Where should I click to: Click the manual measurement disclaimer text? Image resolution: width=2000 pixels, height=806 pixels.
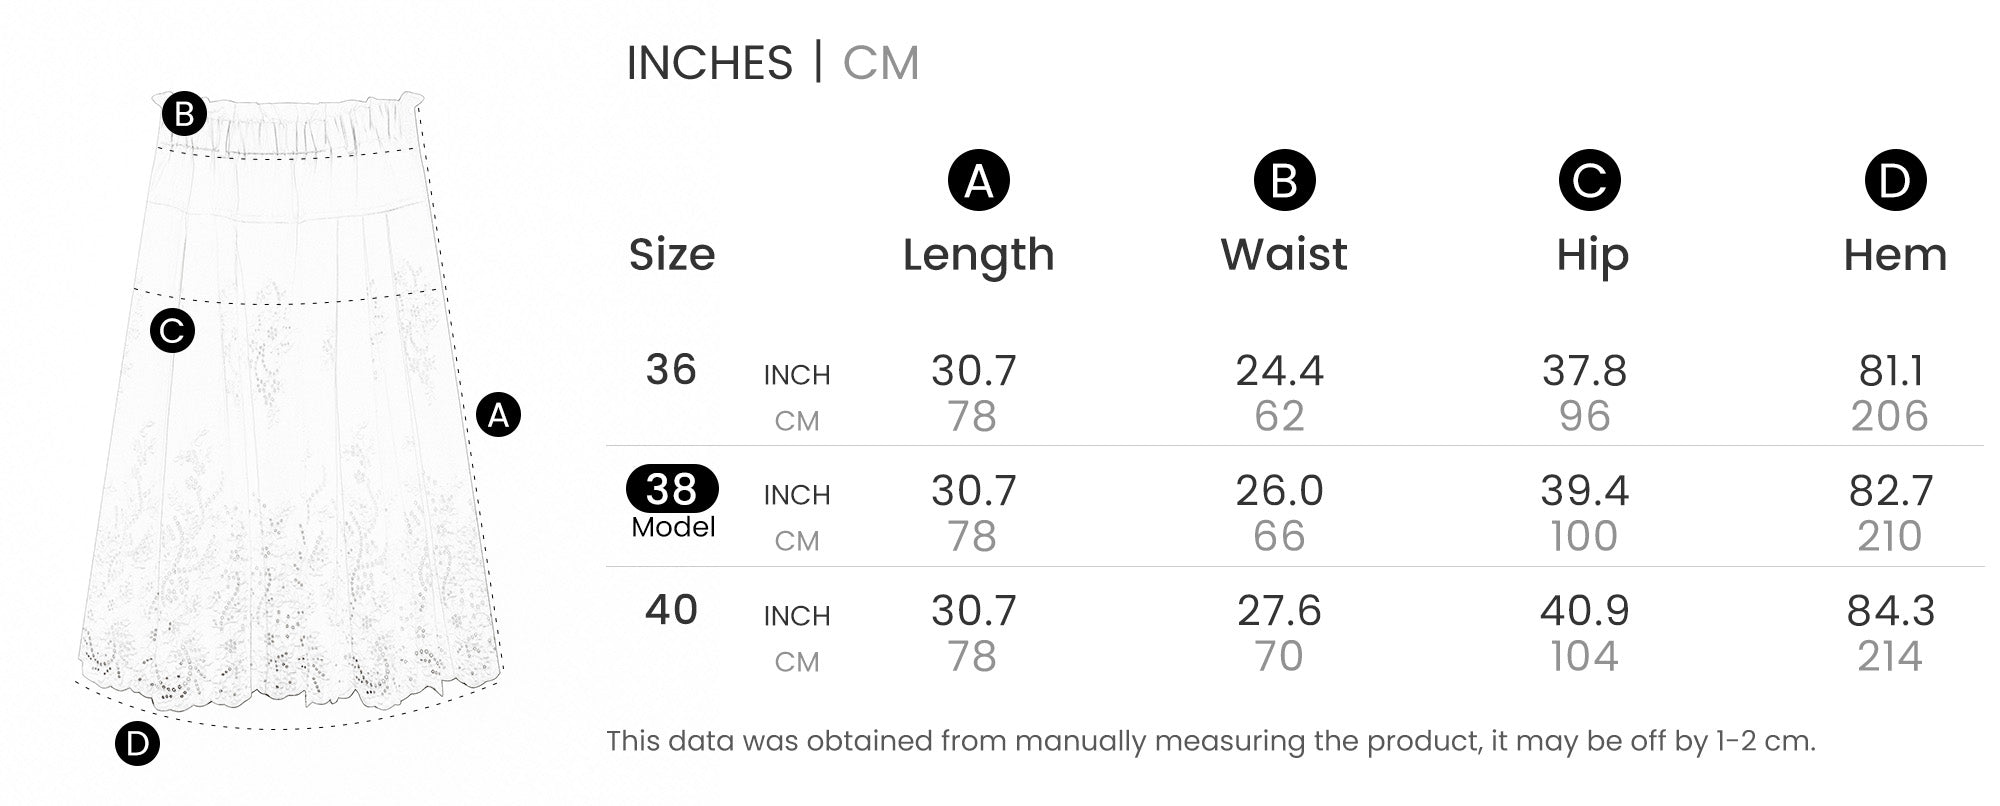[1211, 741]
